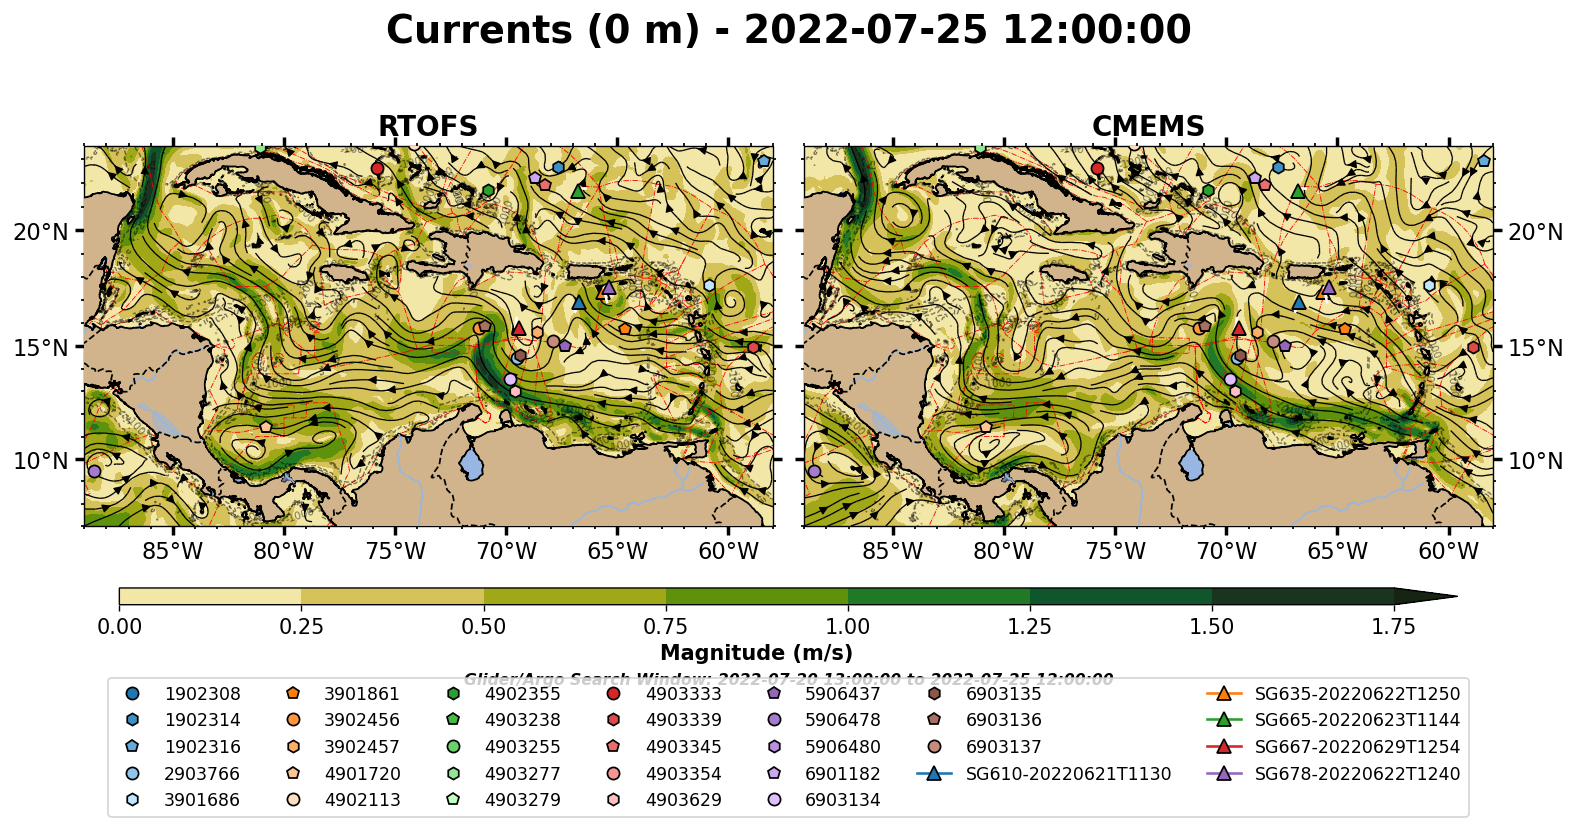Select the legend marker next to 4903277
Viewport: 1577px width, 829px height.
(453, 773)
